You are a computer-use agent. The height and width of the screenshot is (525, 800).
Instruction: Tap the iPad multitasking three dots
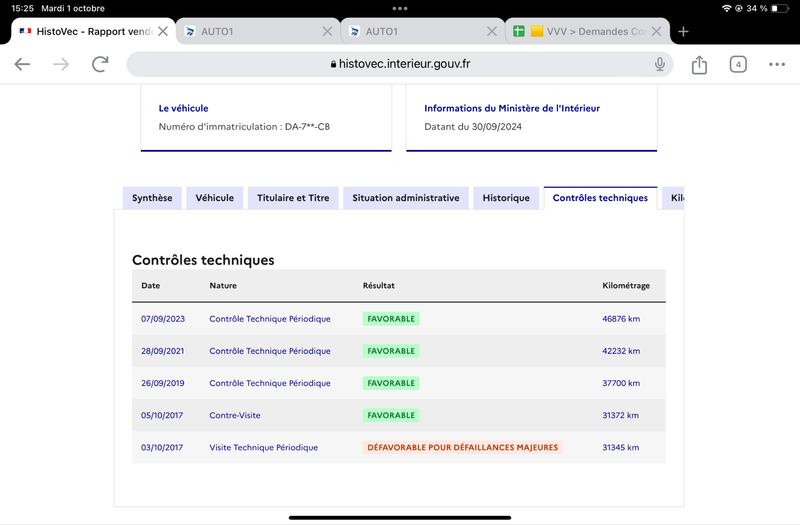pyautogui.click(x=400, y=8)
